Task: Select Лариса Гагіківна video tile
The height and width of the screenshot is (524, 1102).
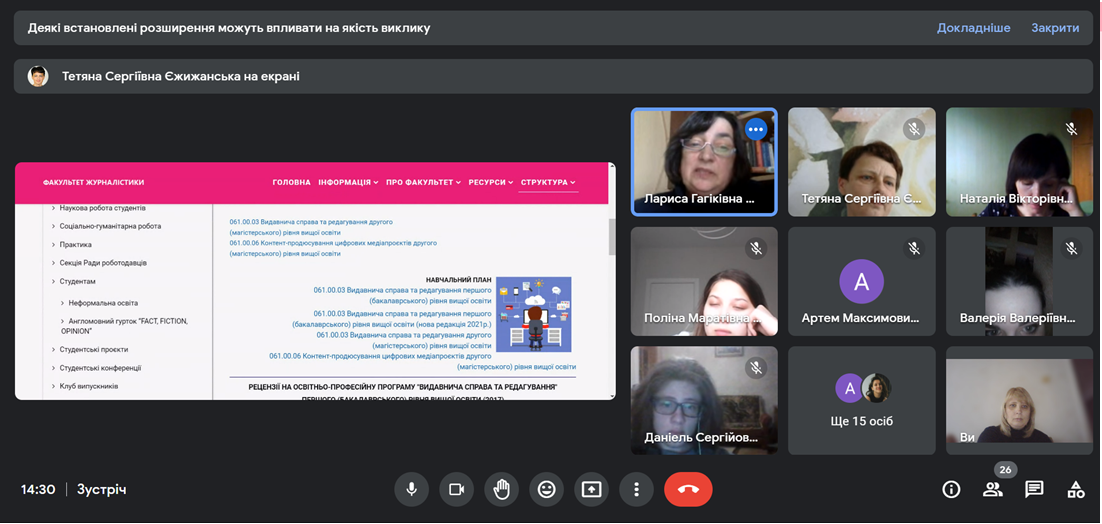Action: (x=704, y=162)
